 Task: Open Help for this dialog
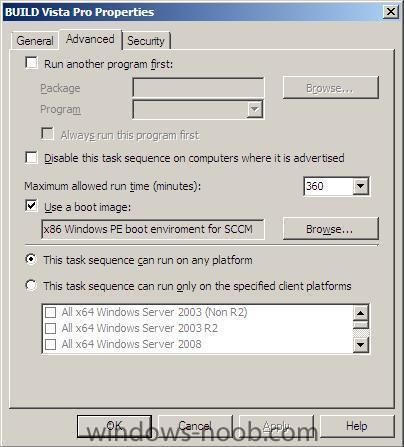pos(357,426)
